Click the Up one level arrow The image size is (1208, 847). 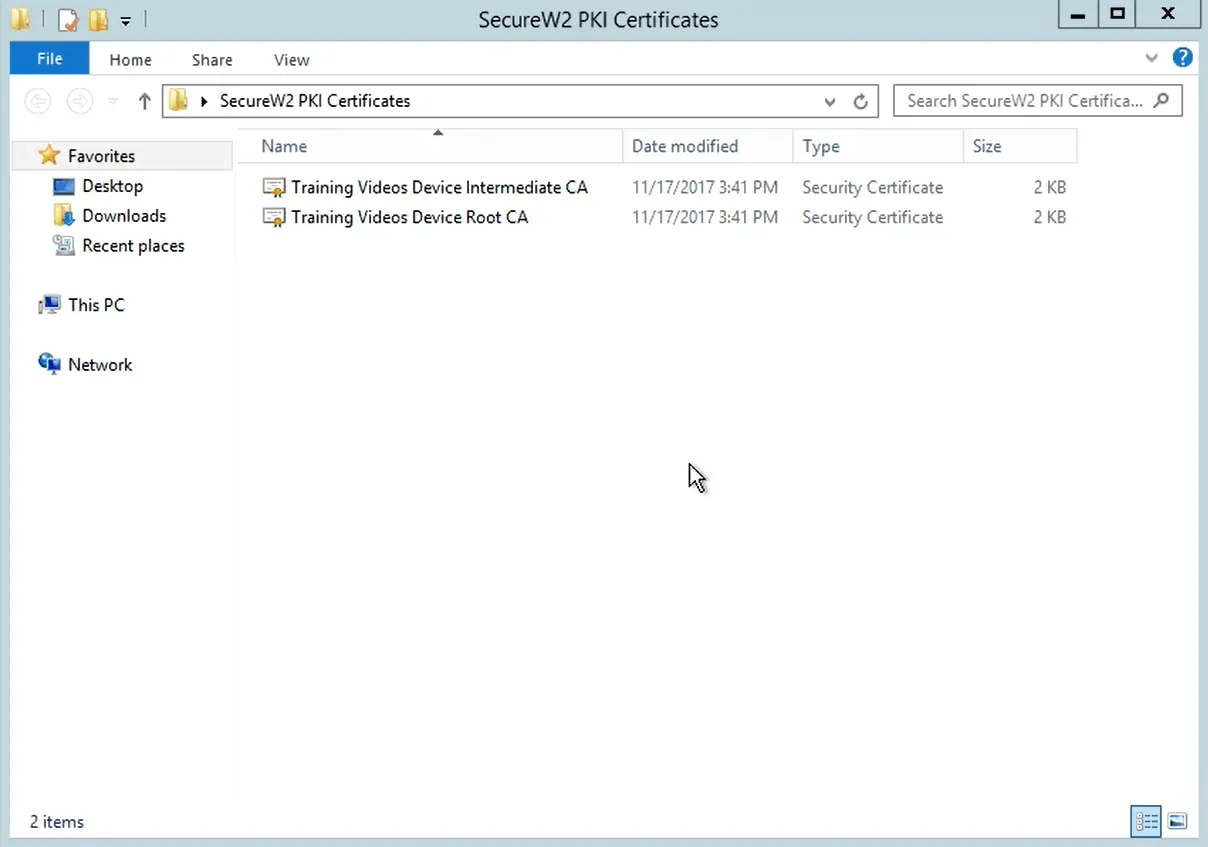click(x=144, y=101)
